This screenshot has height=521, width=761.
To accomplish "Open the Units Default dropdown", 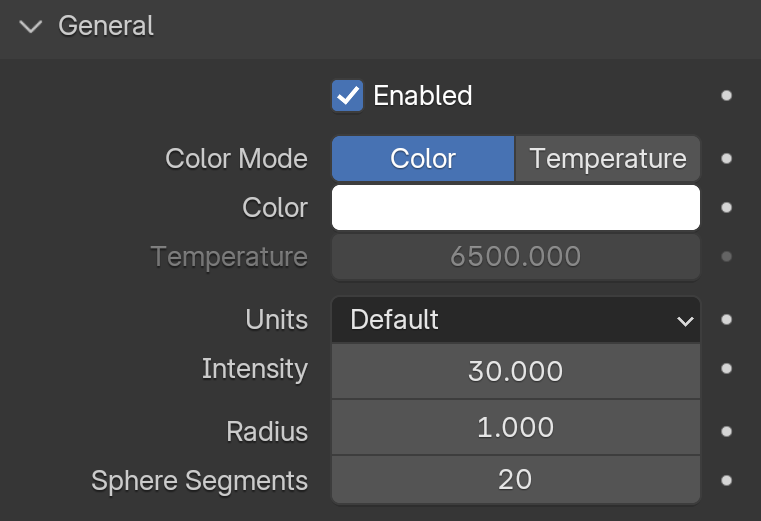I will pyautogui.click(x=516, y=319).
